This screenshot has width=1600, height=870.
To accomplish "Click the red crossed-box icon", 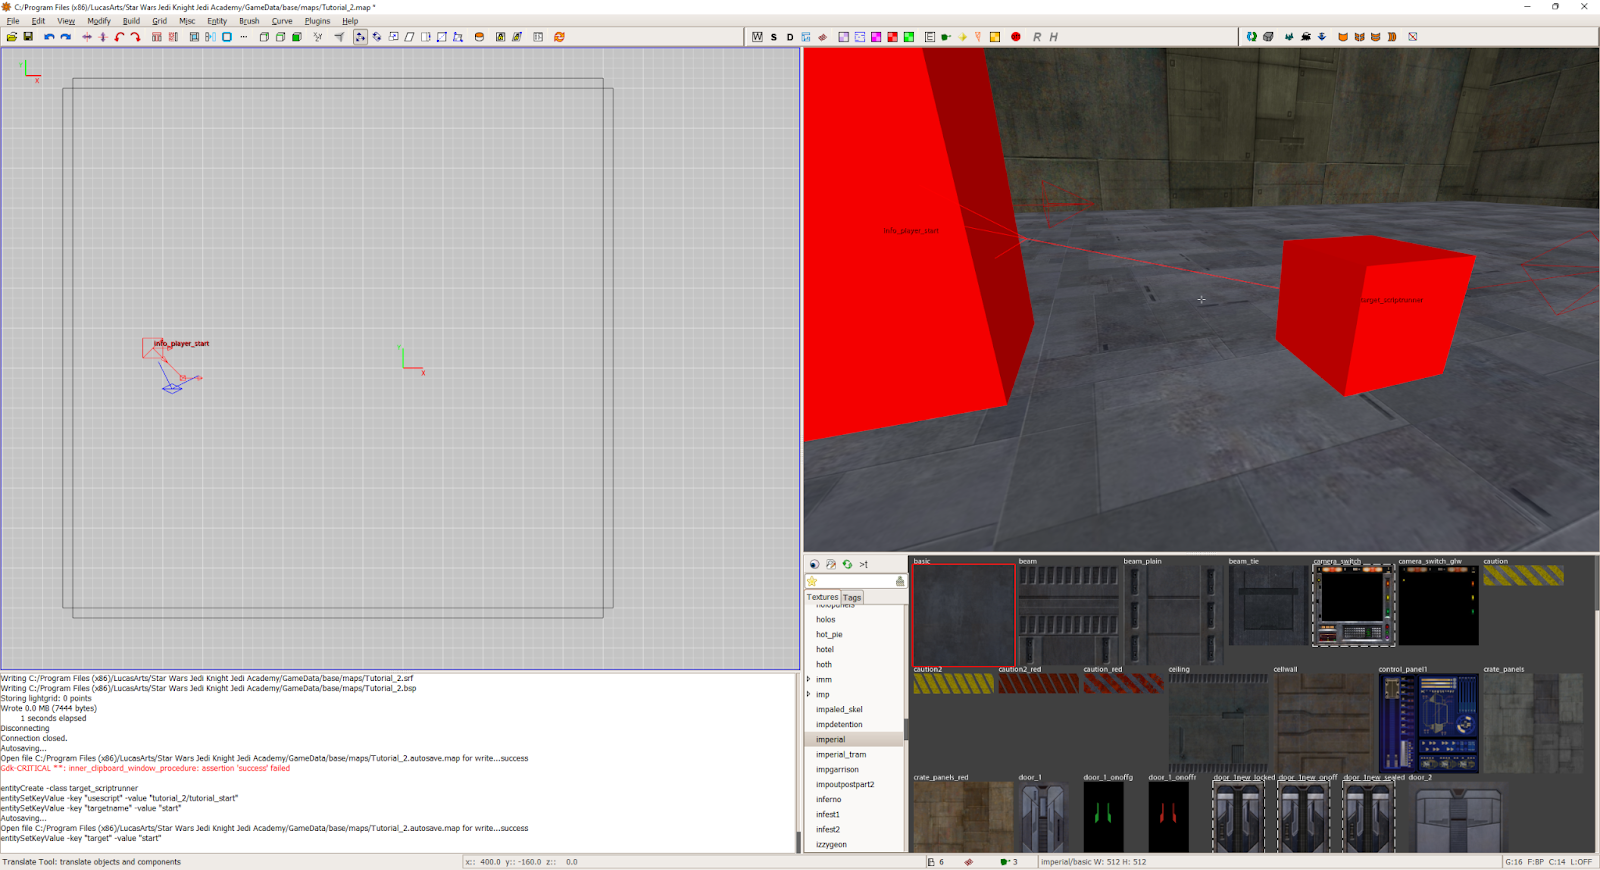I will pos(1413,37).
